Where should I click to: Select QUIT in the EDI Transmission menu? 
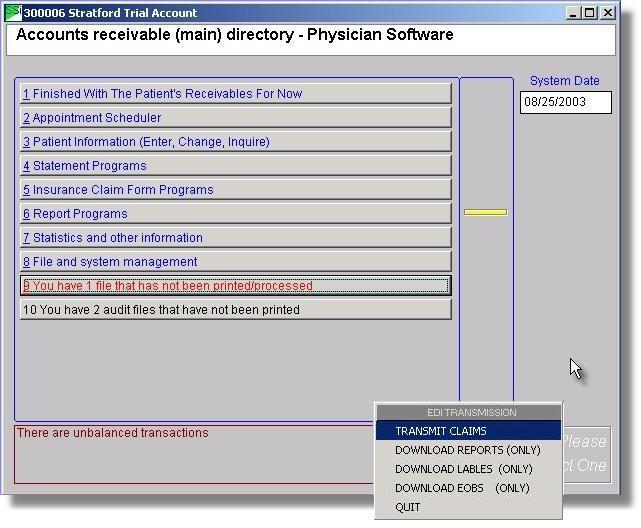coord(468,507)
